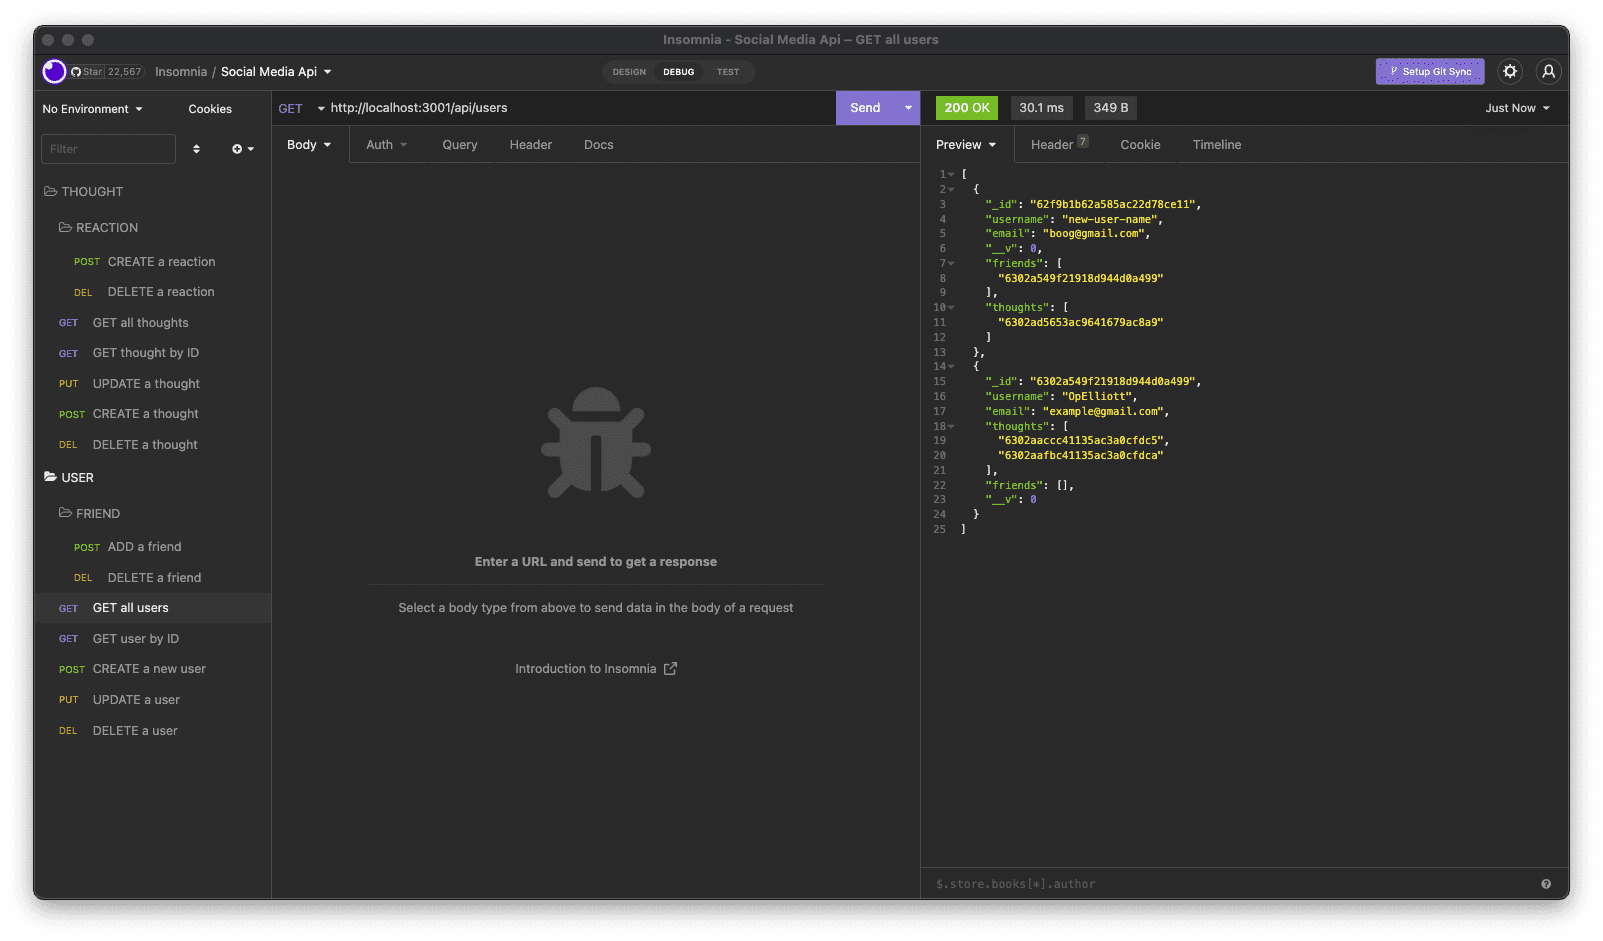Click the help question-mark icon near the response filter

pyautogui.click(x=1546, y=884)
